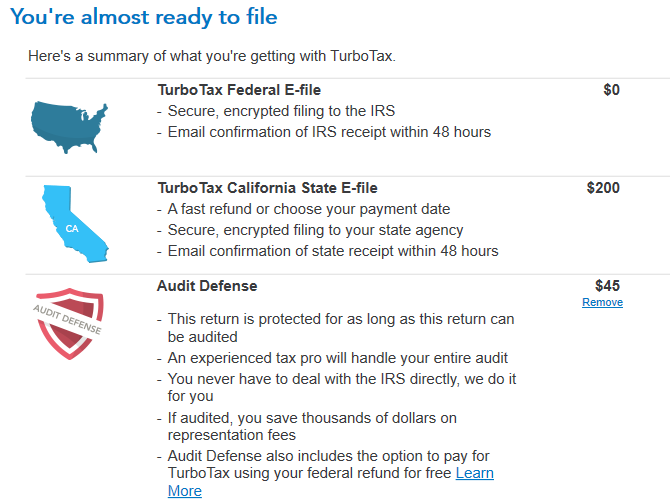Image resolution: width=670 pixels, height=501 pixels.
Task: Select the TurboTax California State E-file title
Action: click(x=267, y=188)
